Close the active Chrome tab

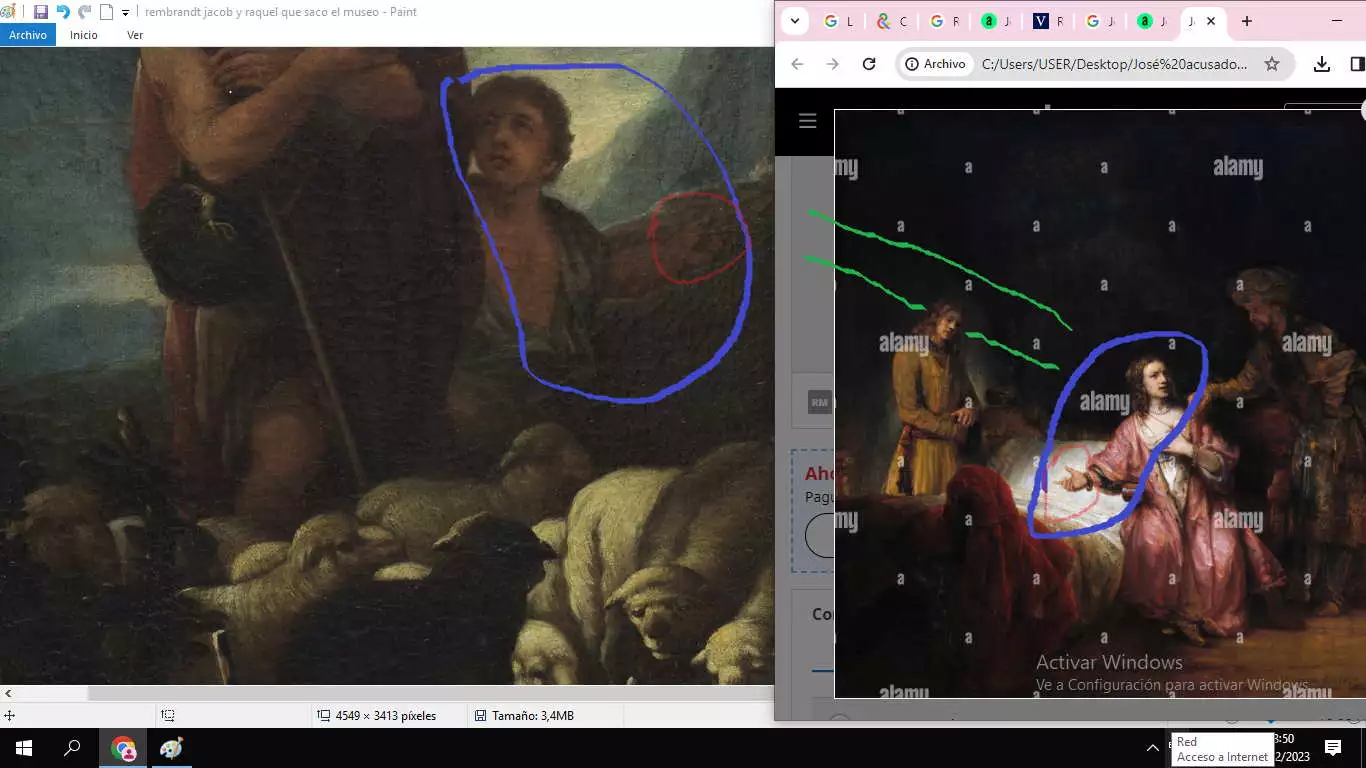point(1211,21)
